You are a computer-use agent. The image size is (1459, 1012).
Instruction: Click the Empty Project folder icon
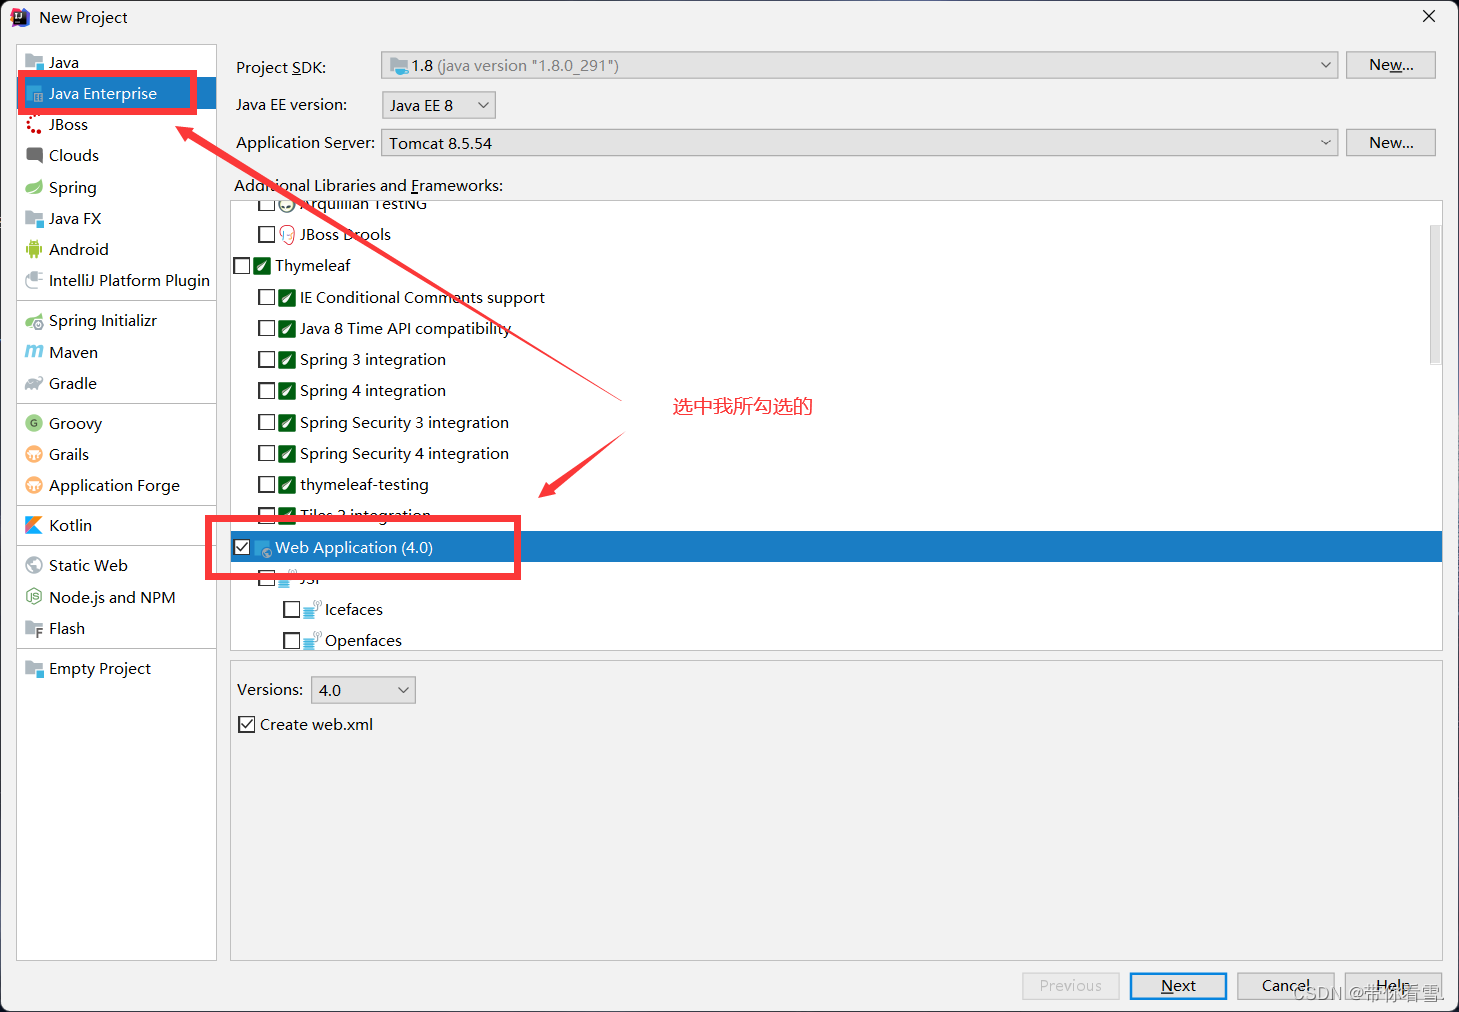34,668
